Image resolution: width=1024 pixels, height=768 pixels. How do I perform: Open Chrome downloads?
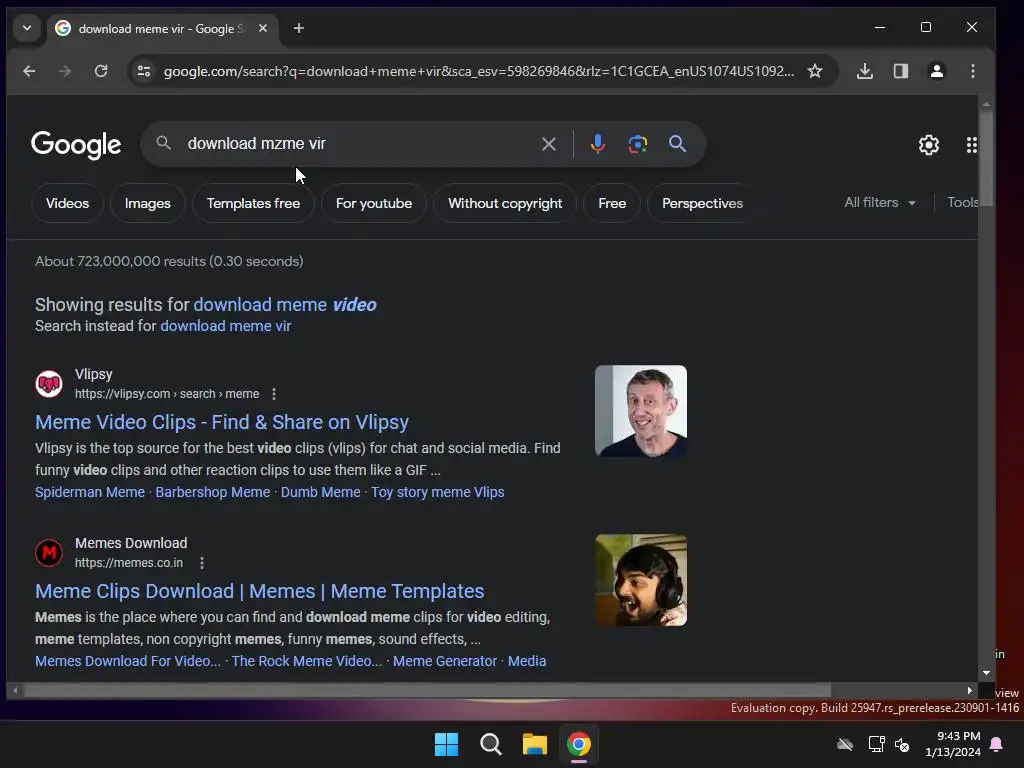[x=865, y=71]
